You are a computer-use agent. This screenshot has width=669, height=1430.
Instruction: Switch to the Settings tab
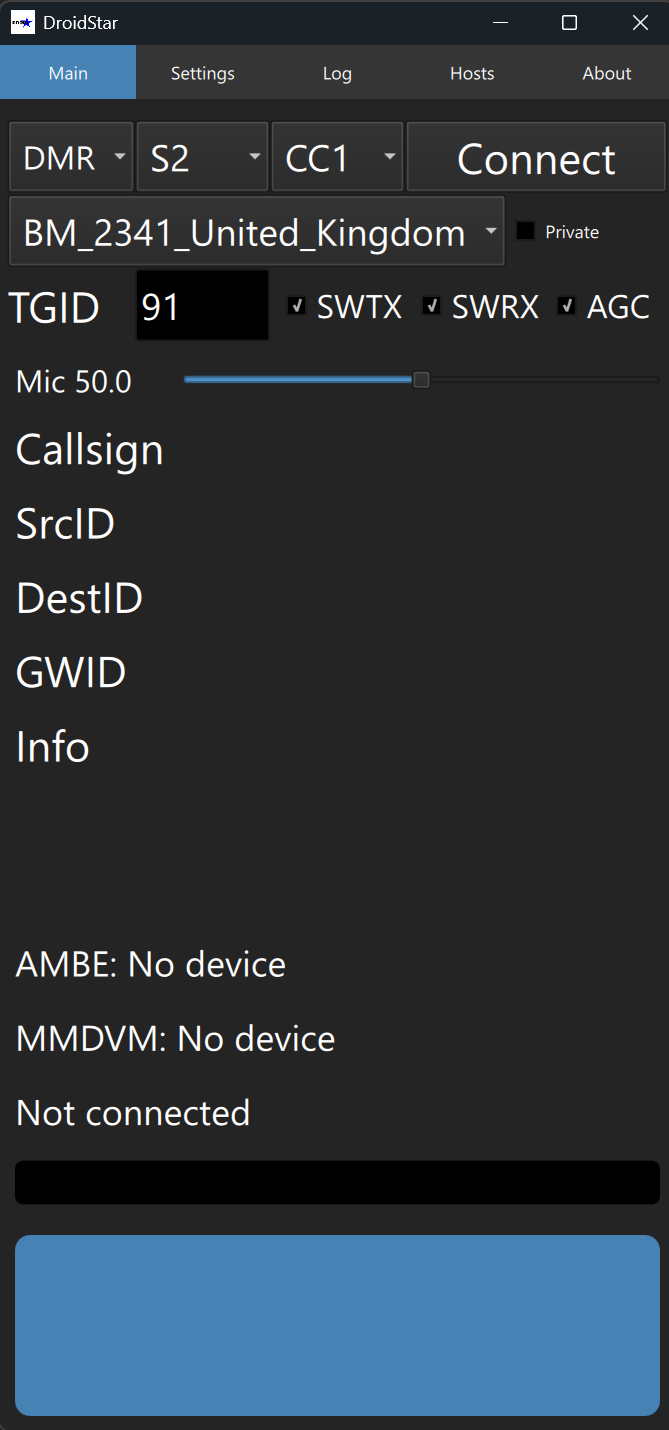coord(203,73)
